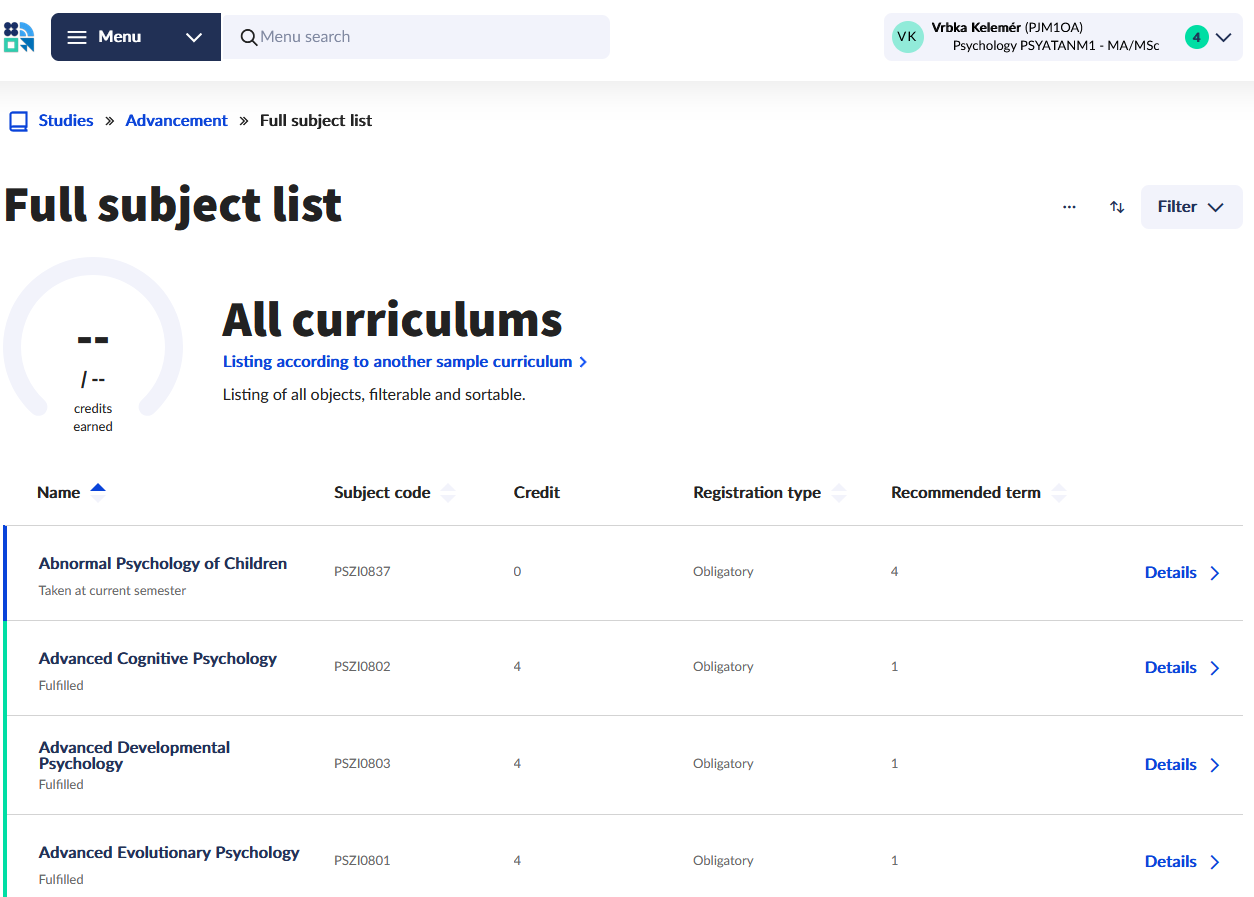Viewport: 1254px width, 897px height.
Task: Expand the user profile chevron
Action: [1223, 37]
